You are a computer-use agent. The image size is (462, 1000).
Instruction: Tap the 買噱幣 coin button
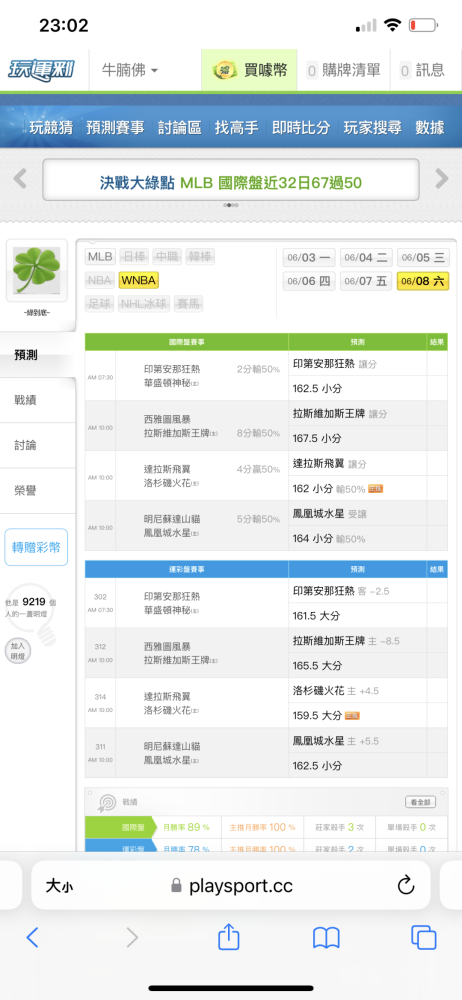coord(250,70)
